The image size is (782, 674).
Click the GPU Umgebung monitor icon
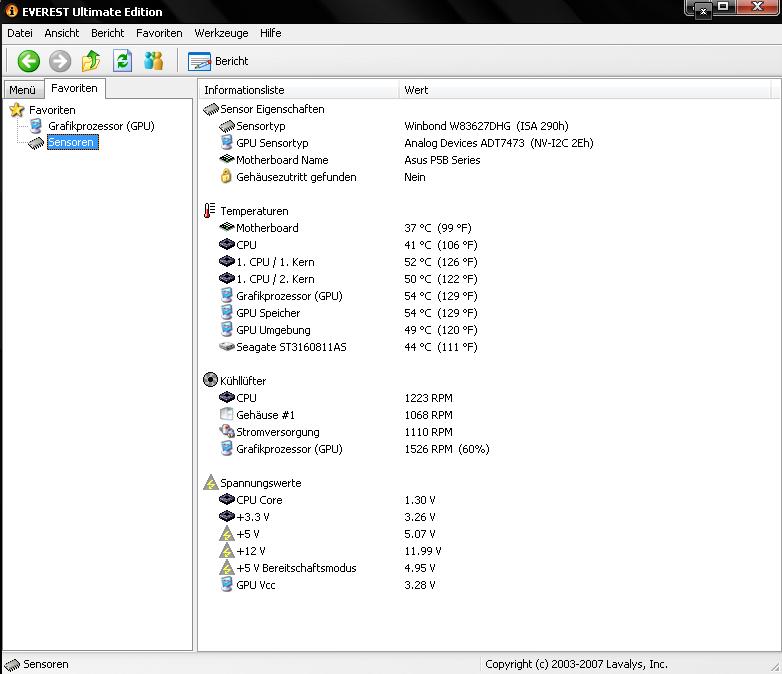(227, 330)
